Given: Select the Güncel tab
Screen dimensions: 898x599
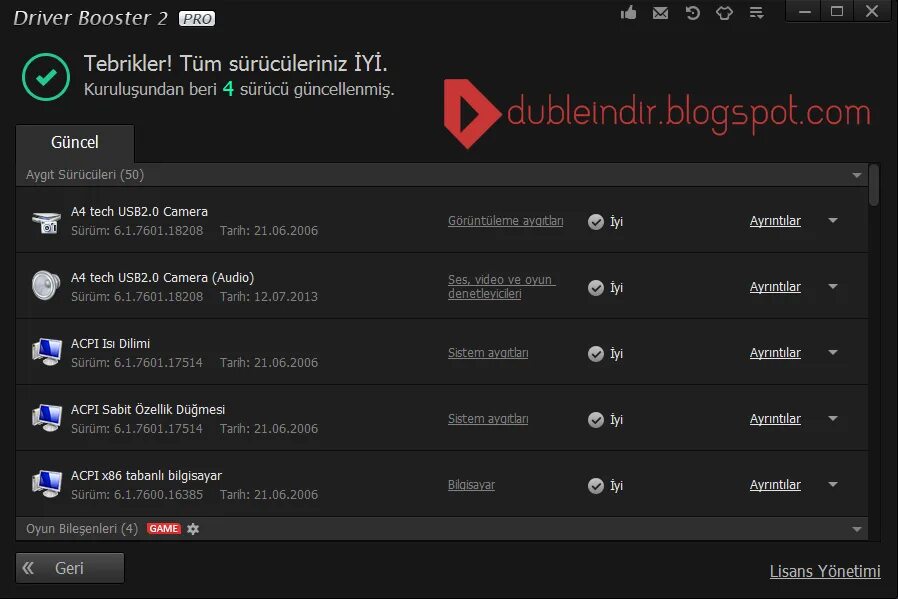Looking at the screenshot, I should [75, 143].
